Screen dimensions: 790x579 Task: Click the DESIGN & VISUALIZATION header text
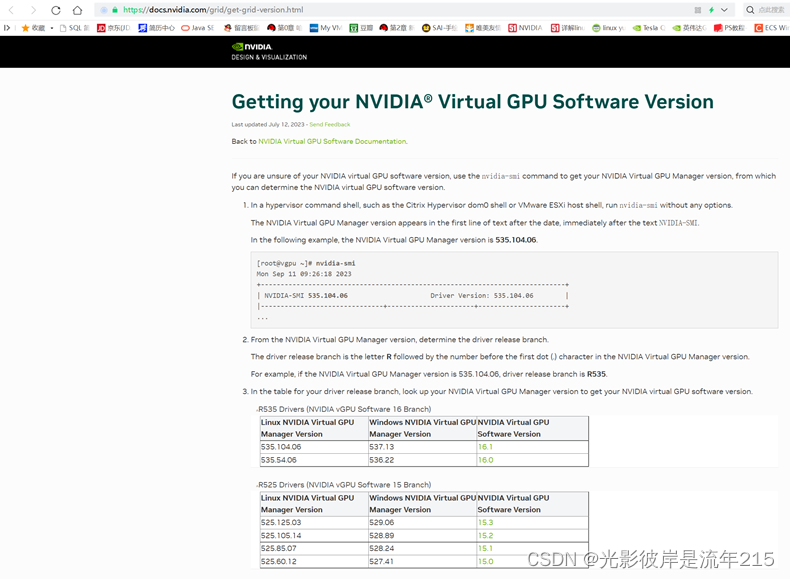pyautogui.click(x=269, y=57)
